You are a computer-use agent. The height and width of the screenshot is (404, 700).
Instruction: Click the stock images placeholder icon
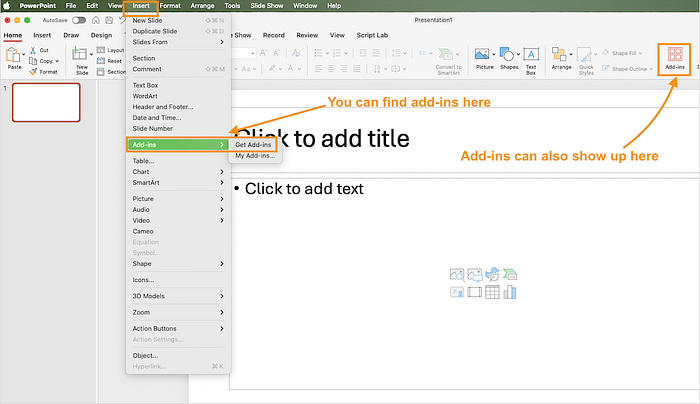pos(457,275)
